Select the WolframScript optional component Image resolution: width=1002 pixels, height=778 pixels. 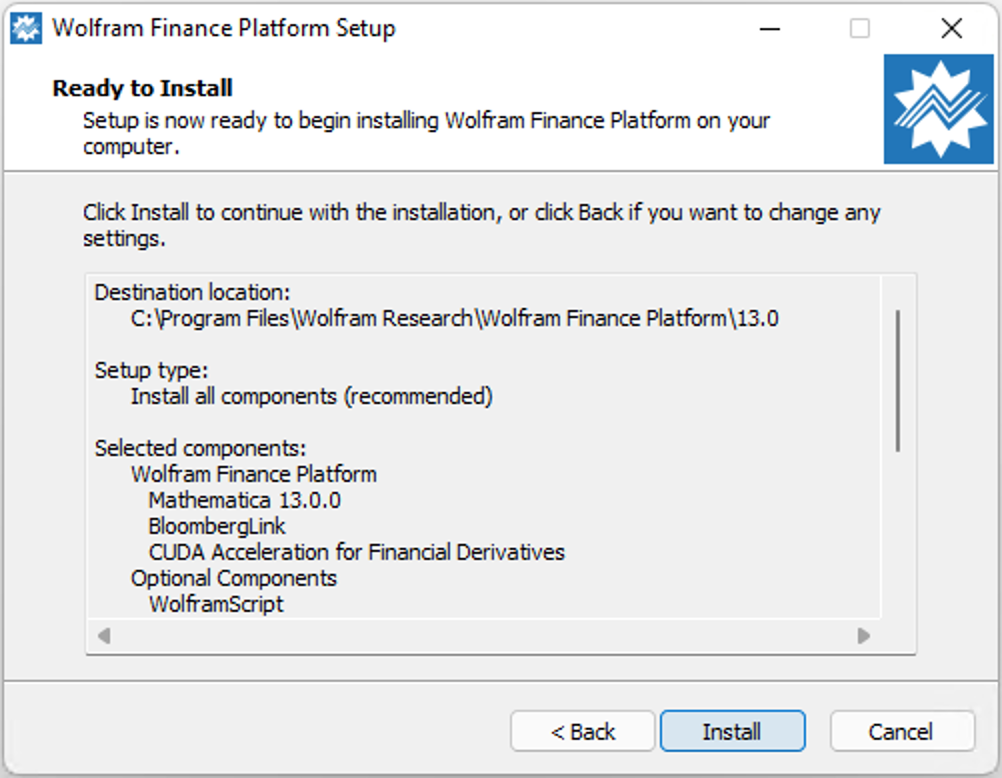pyautogui.click(x=216, y=603)
